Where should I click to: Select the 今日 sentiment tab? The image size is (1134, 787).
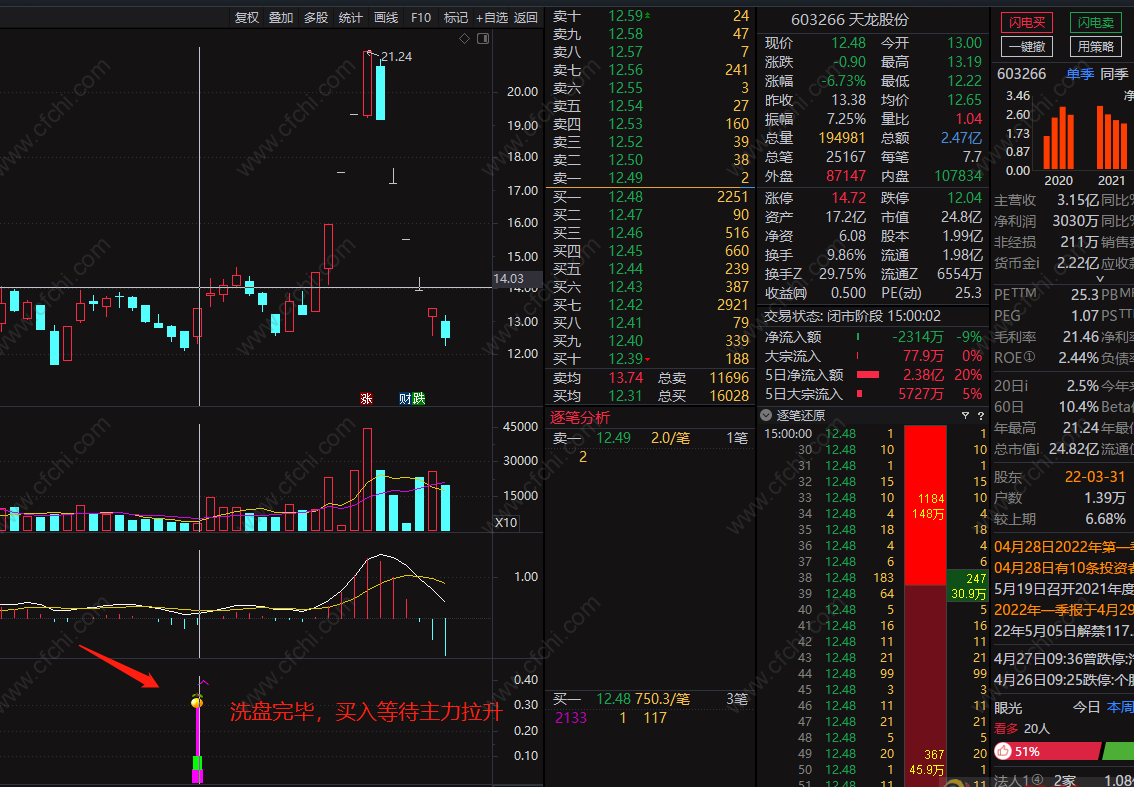coord(1086,707)
